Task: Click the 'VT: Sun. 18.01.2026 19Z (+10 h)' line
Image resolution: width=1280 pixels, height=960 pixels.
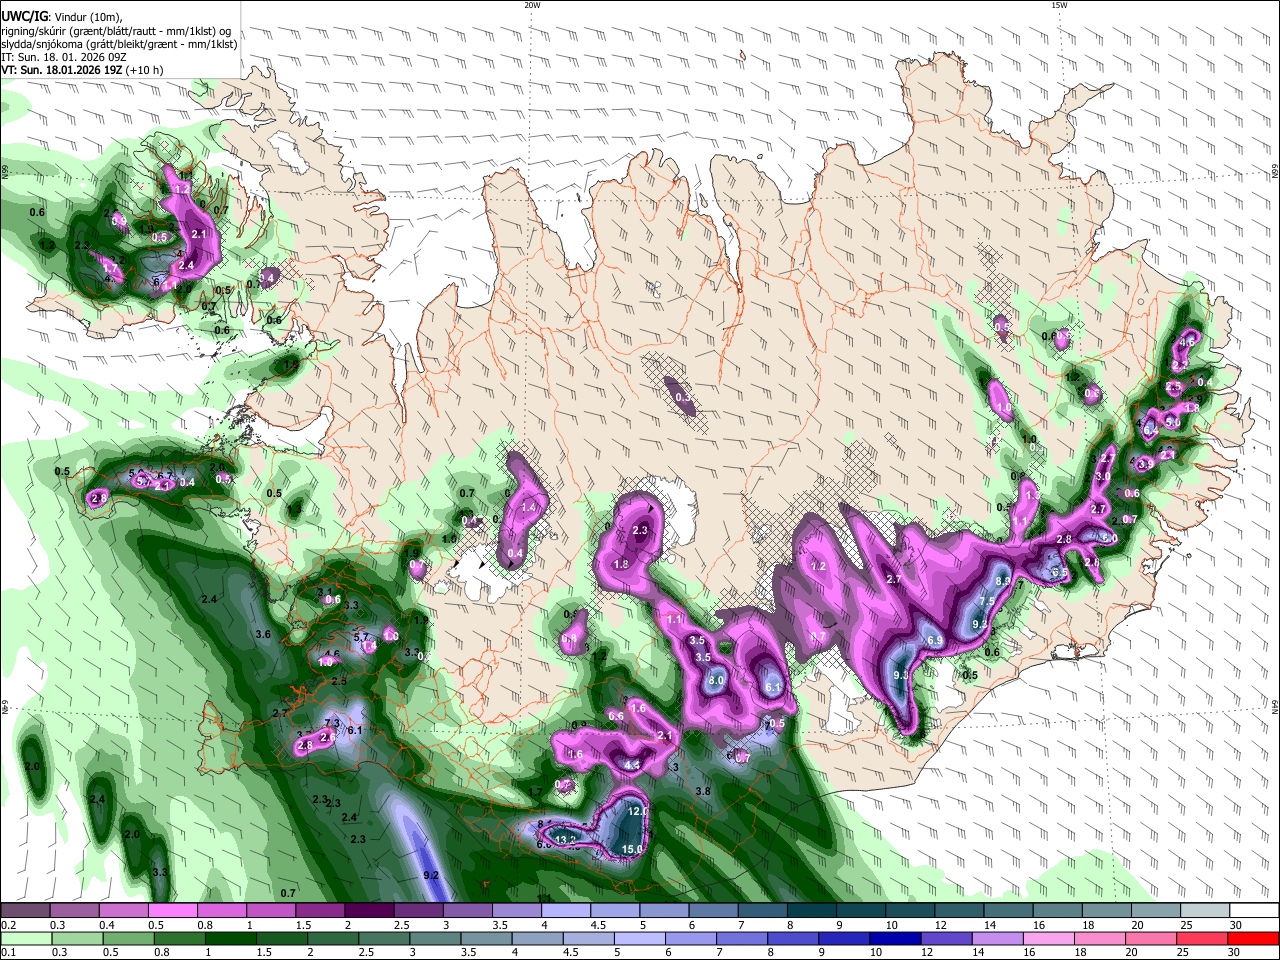Action: pyautogui.click(x=82, y=71)
